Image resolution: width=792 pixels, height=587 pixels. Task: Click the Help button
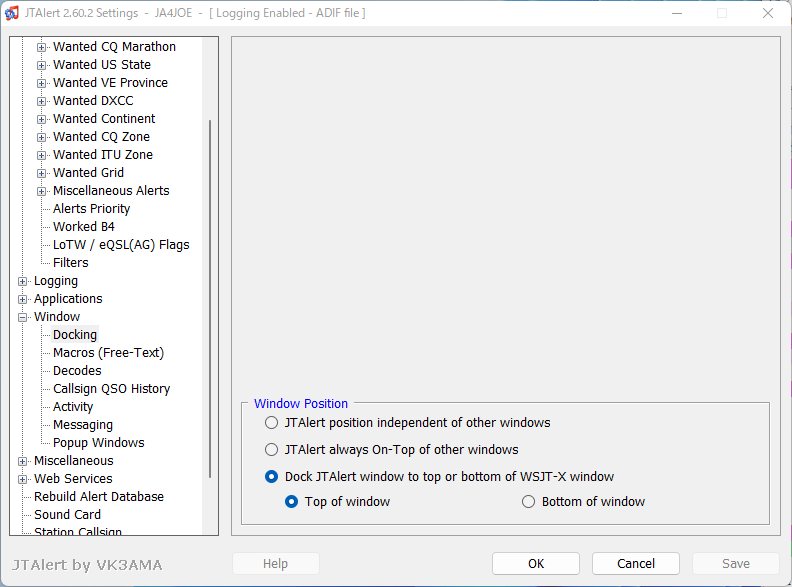(275, 564)
